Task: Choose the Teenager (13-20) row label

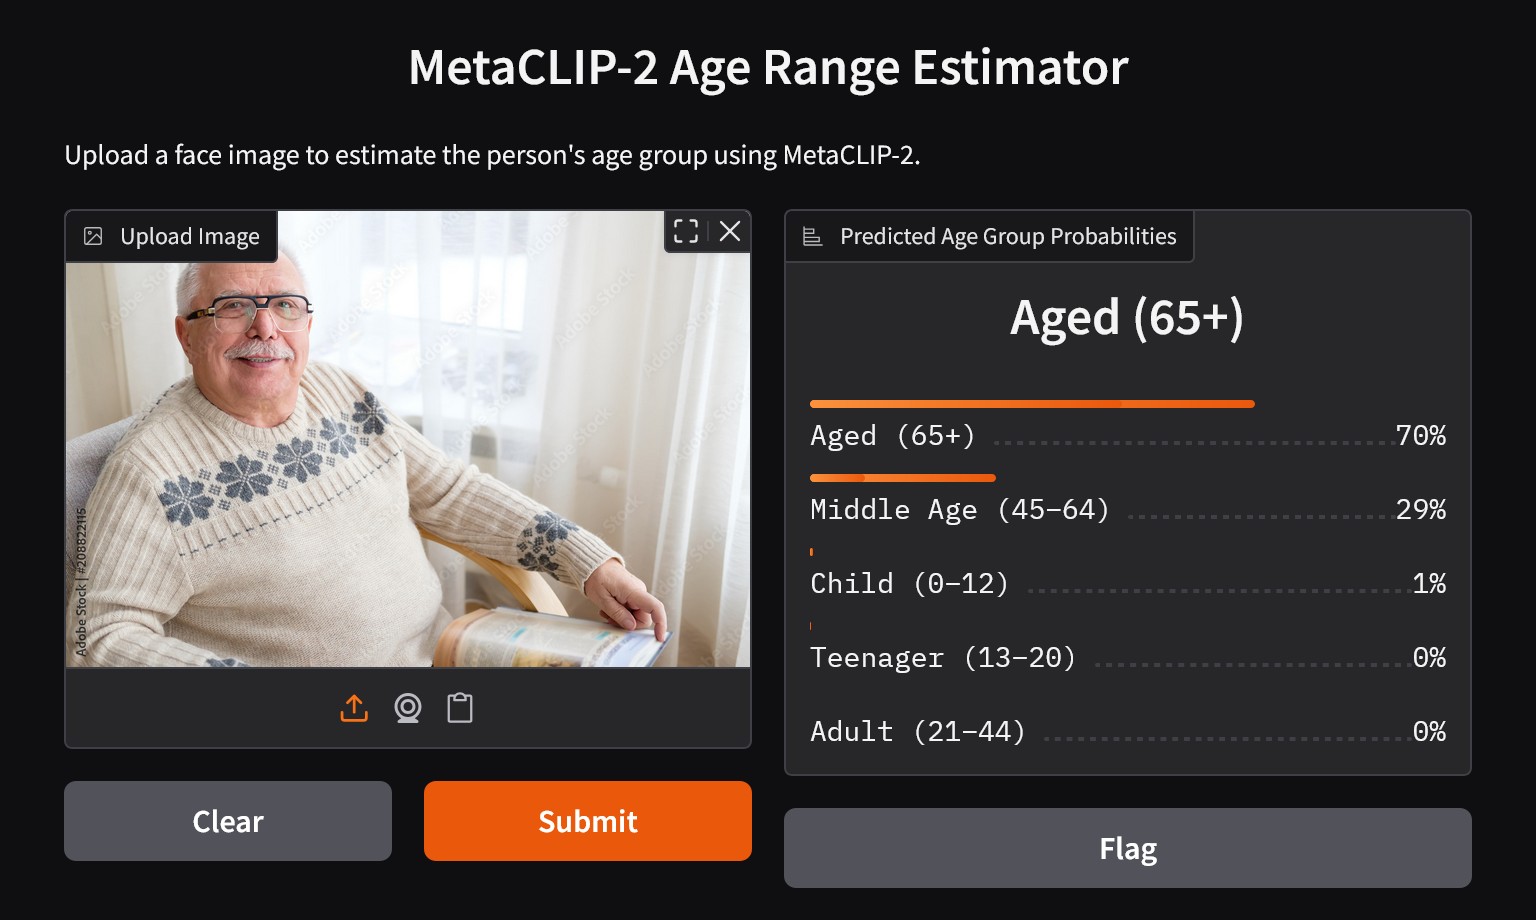Action: 942,658
